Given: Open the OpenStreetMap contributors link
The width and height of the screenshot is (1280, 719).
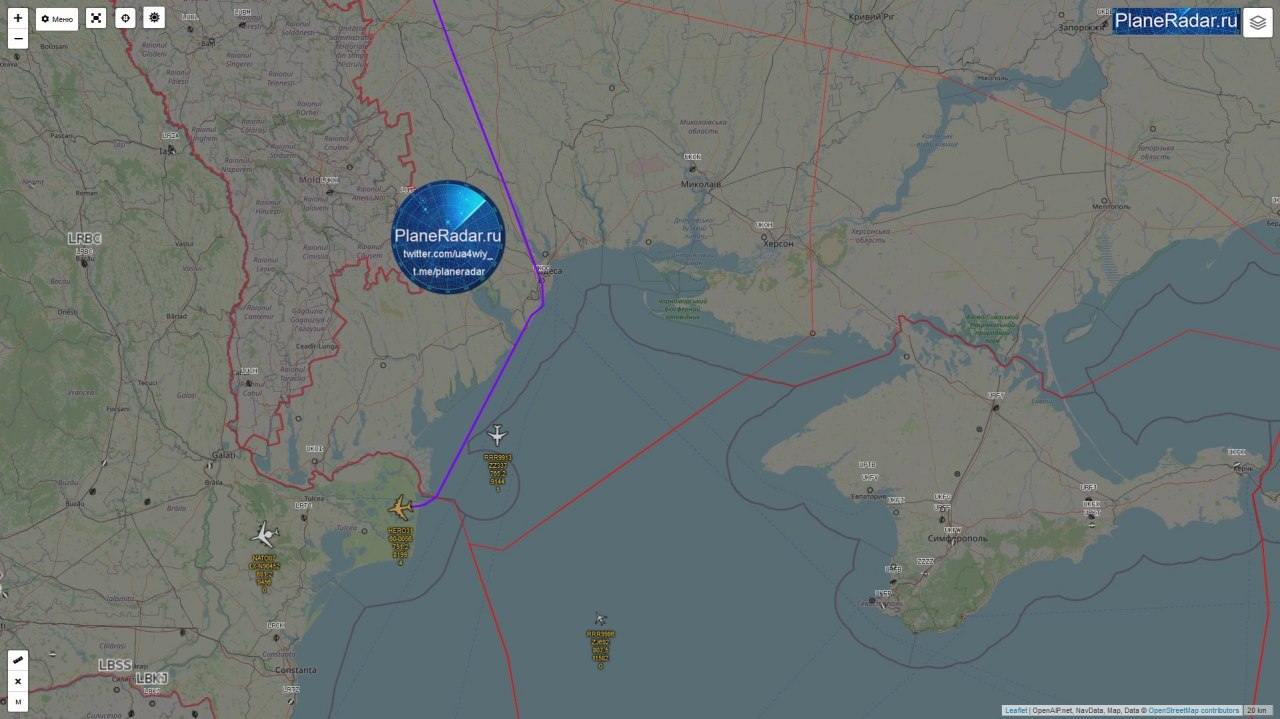Looking at the screenshot, I should click(1193, 711).
